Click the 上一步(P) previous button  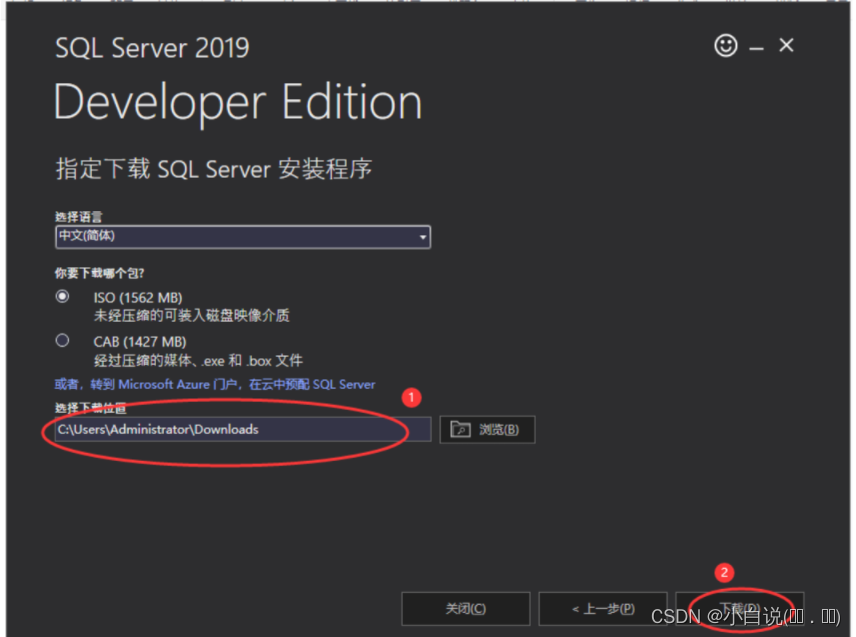tap(603, 609)
